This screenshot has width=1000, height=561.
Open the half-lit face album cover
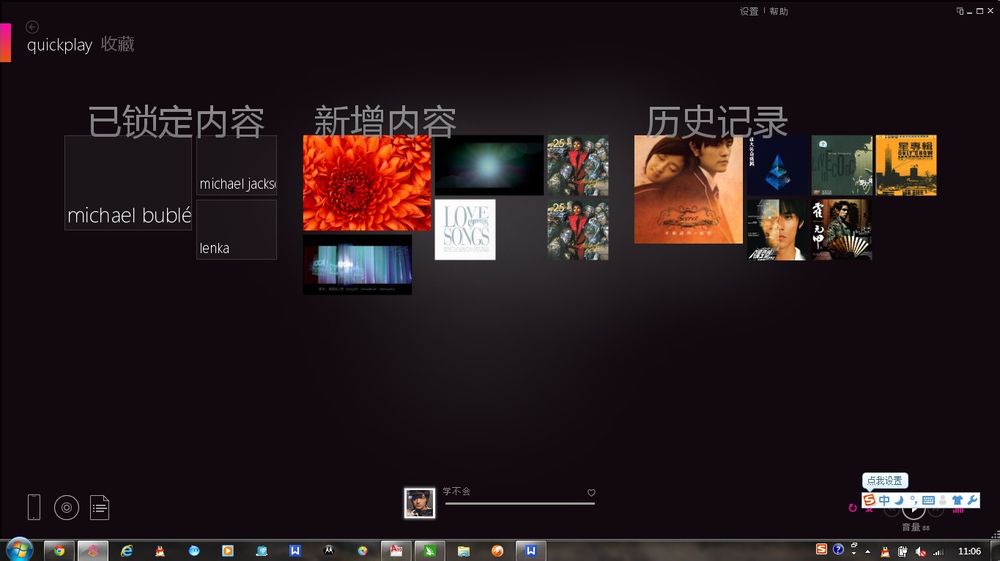[777, 230]
